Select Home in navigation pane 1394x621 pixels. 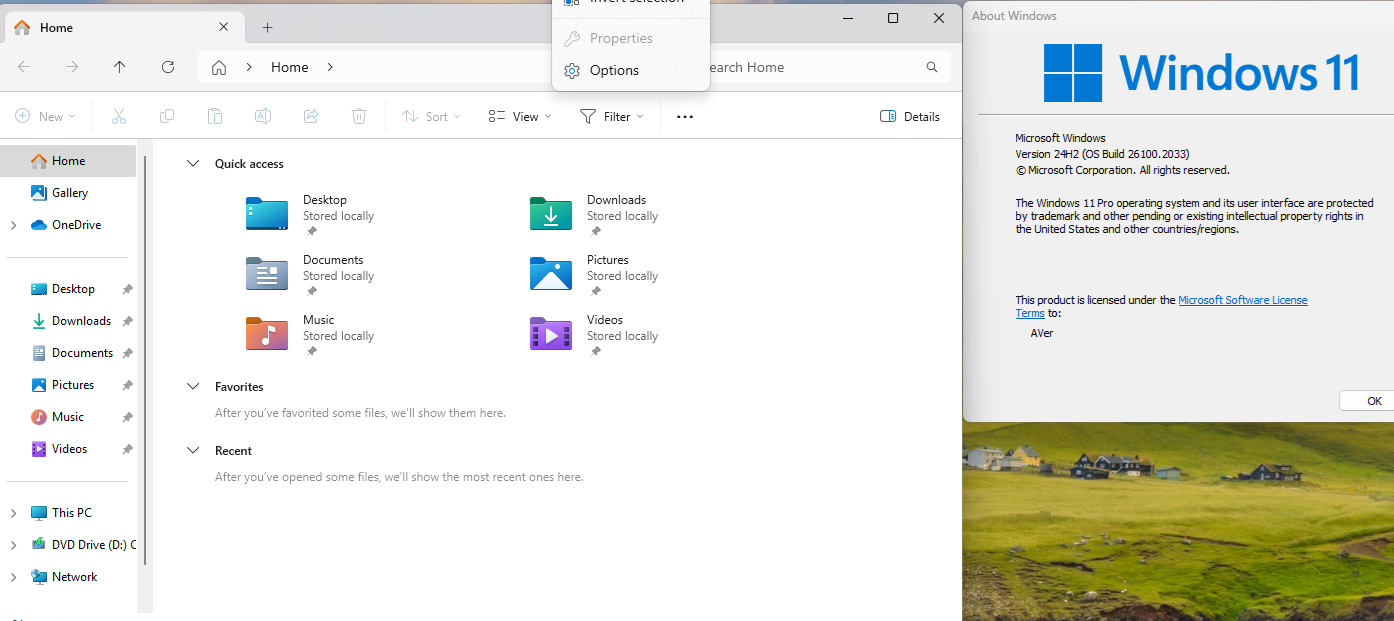[69, 161]
